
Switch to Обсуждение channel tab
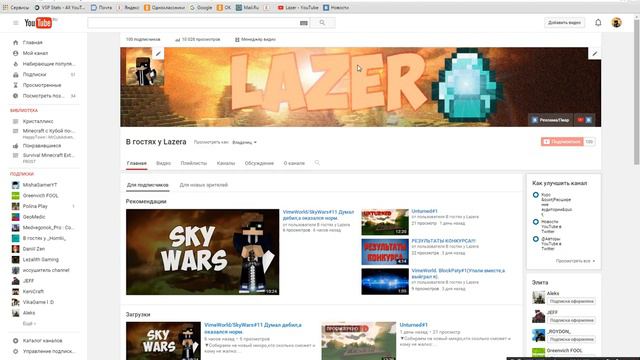(x=259, y=163)
